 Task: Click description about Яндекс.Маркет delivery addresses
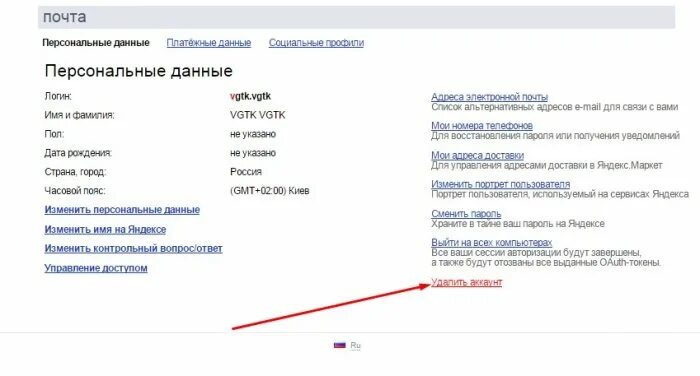click(x=547, y=166)
